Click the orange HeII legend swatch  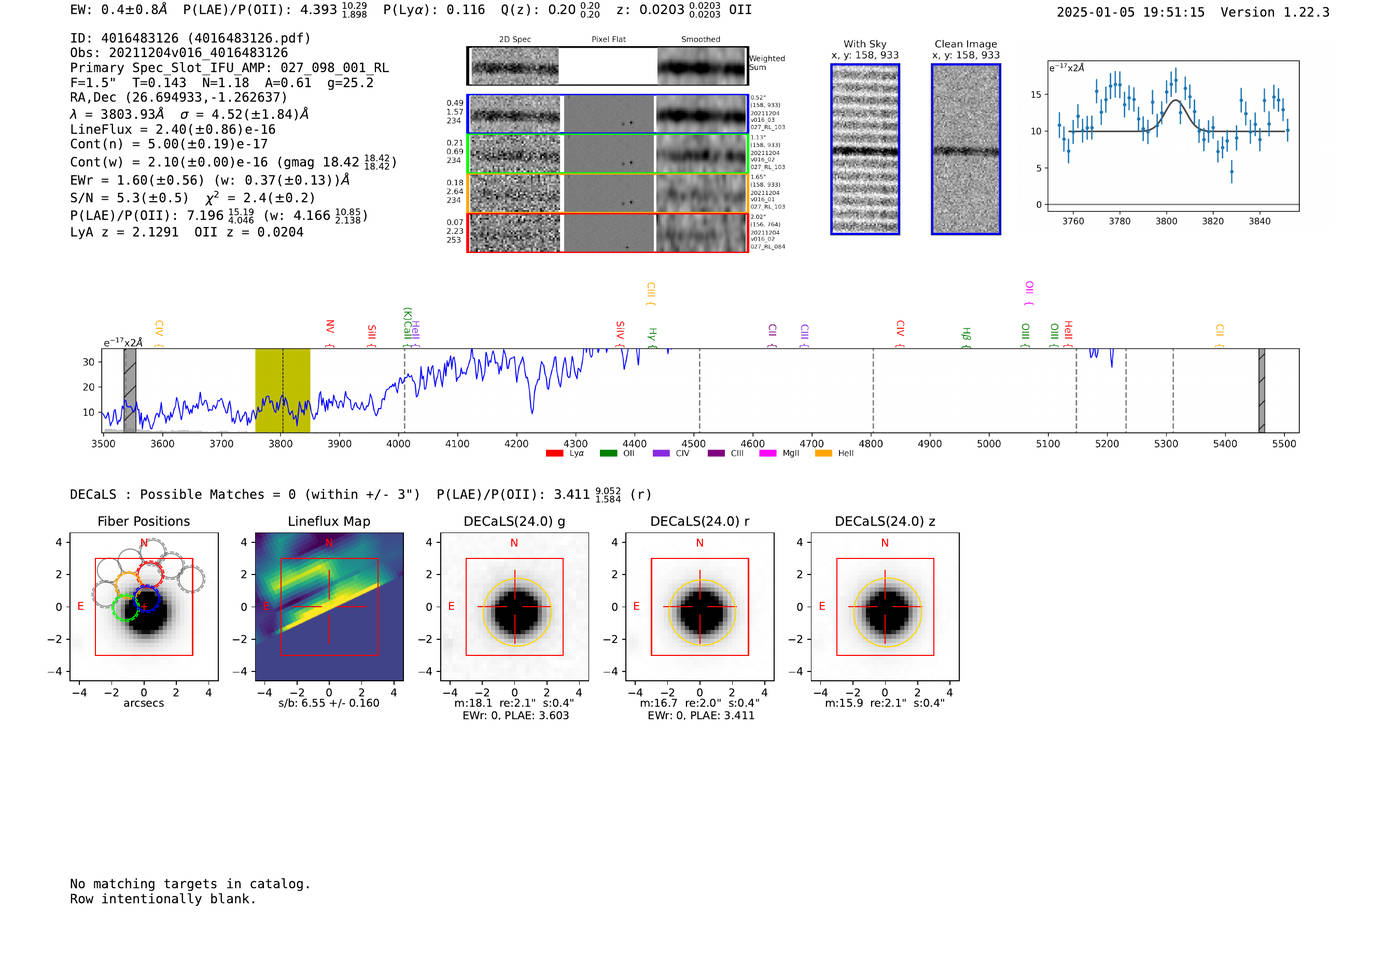coord(824,453)
